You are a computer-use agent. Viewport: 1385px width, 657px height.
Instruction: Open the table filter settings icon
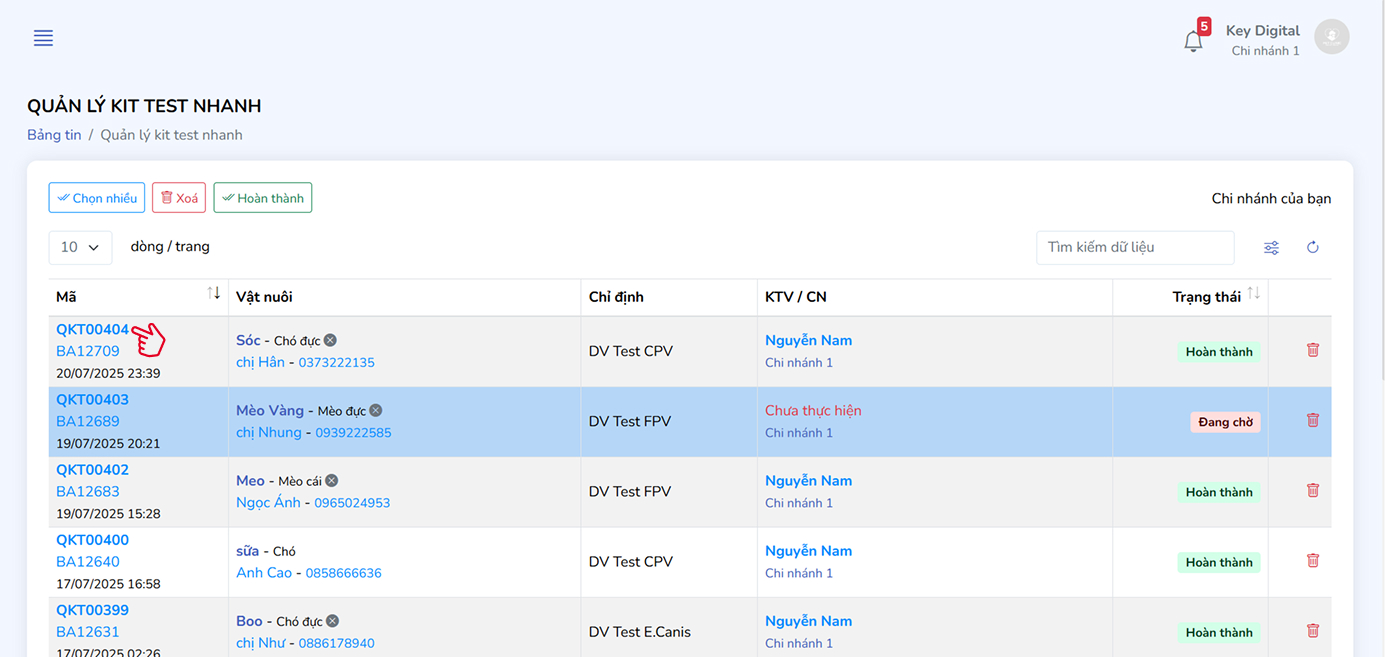[1271, 248]
